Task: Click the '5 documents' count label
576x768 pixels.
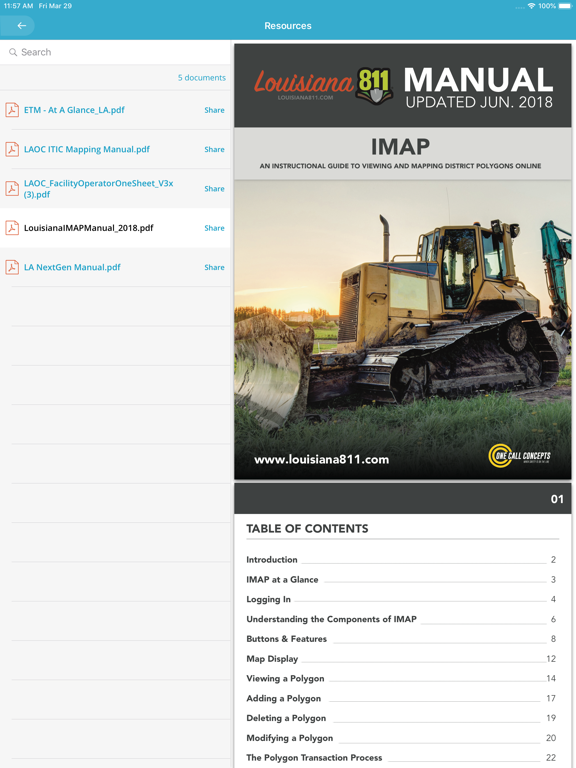Action: 202,77
